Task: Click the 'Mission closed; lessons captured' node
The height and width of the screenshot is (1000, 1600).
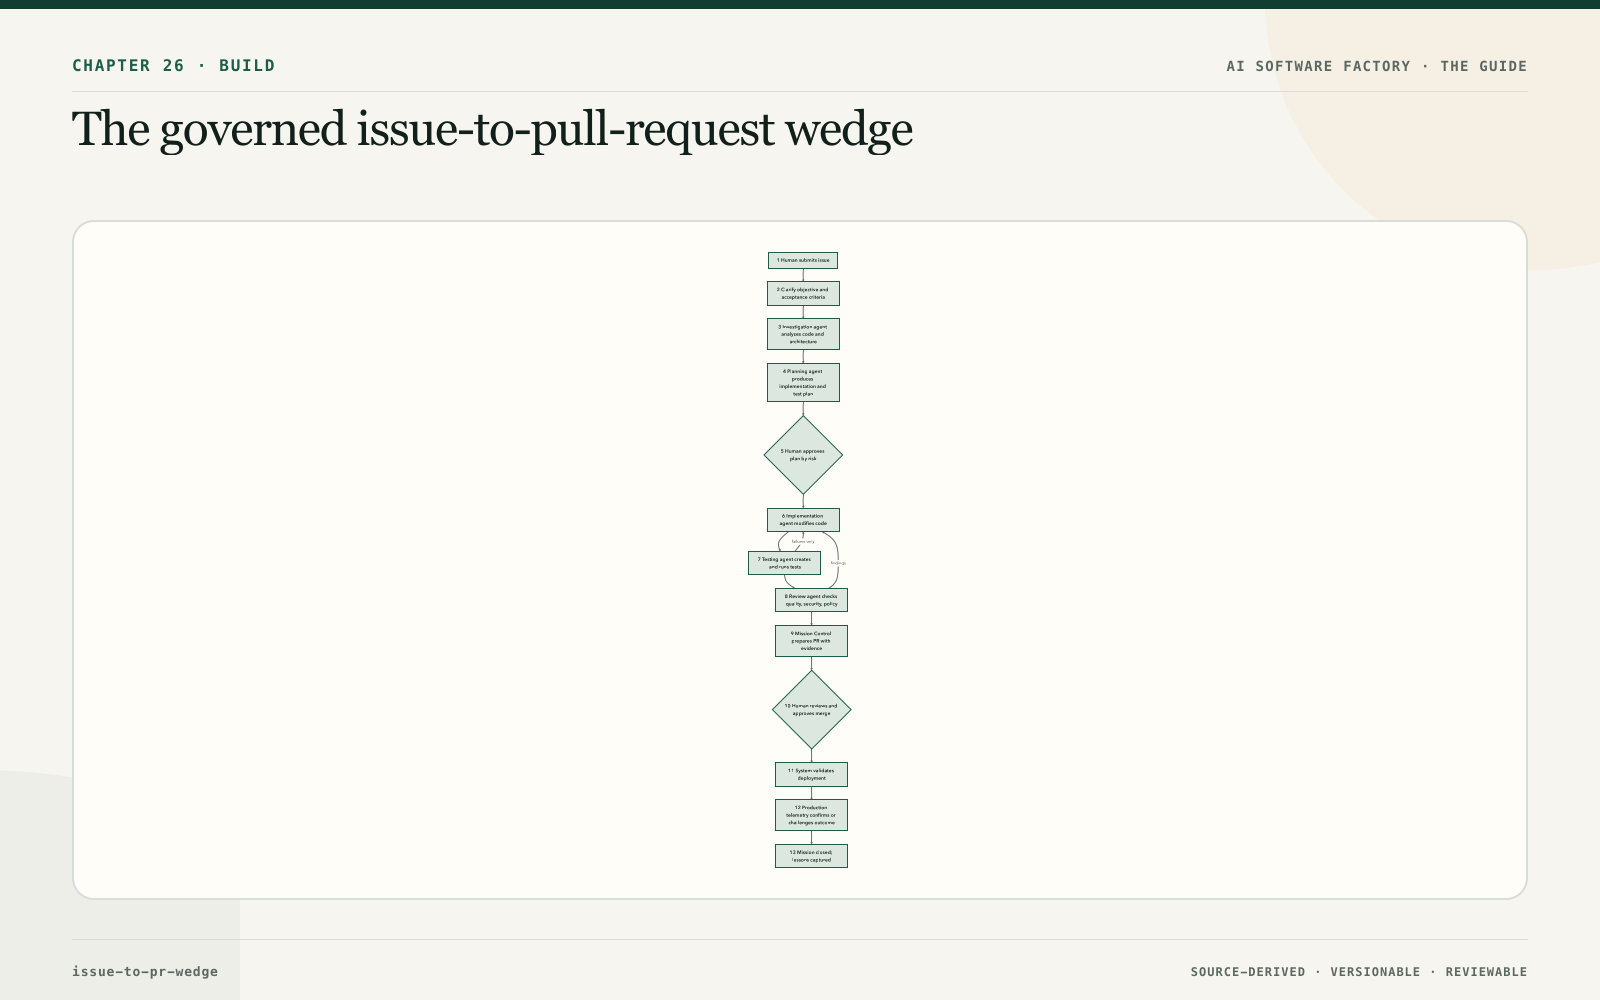Action: point(811,856)
